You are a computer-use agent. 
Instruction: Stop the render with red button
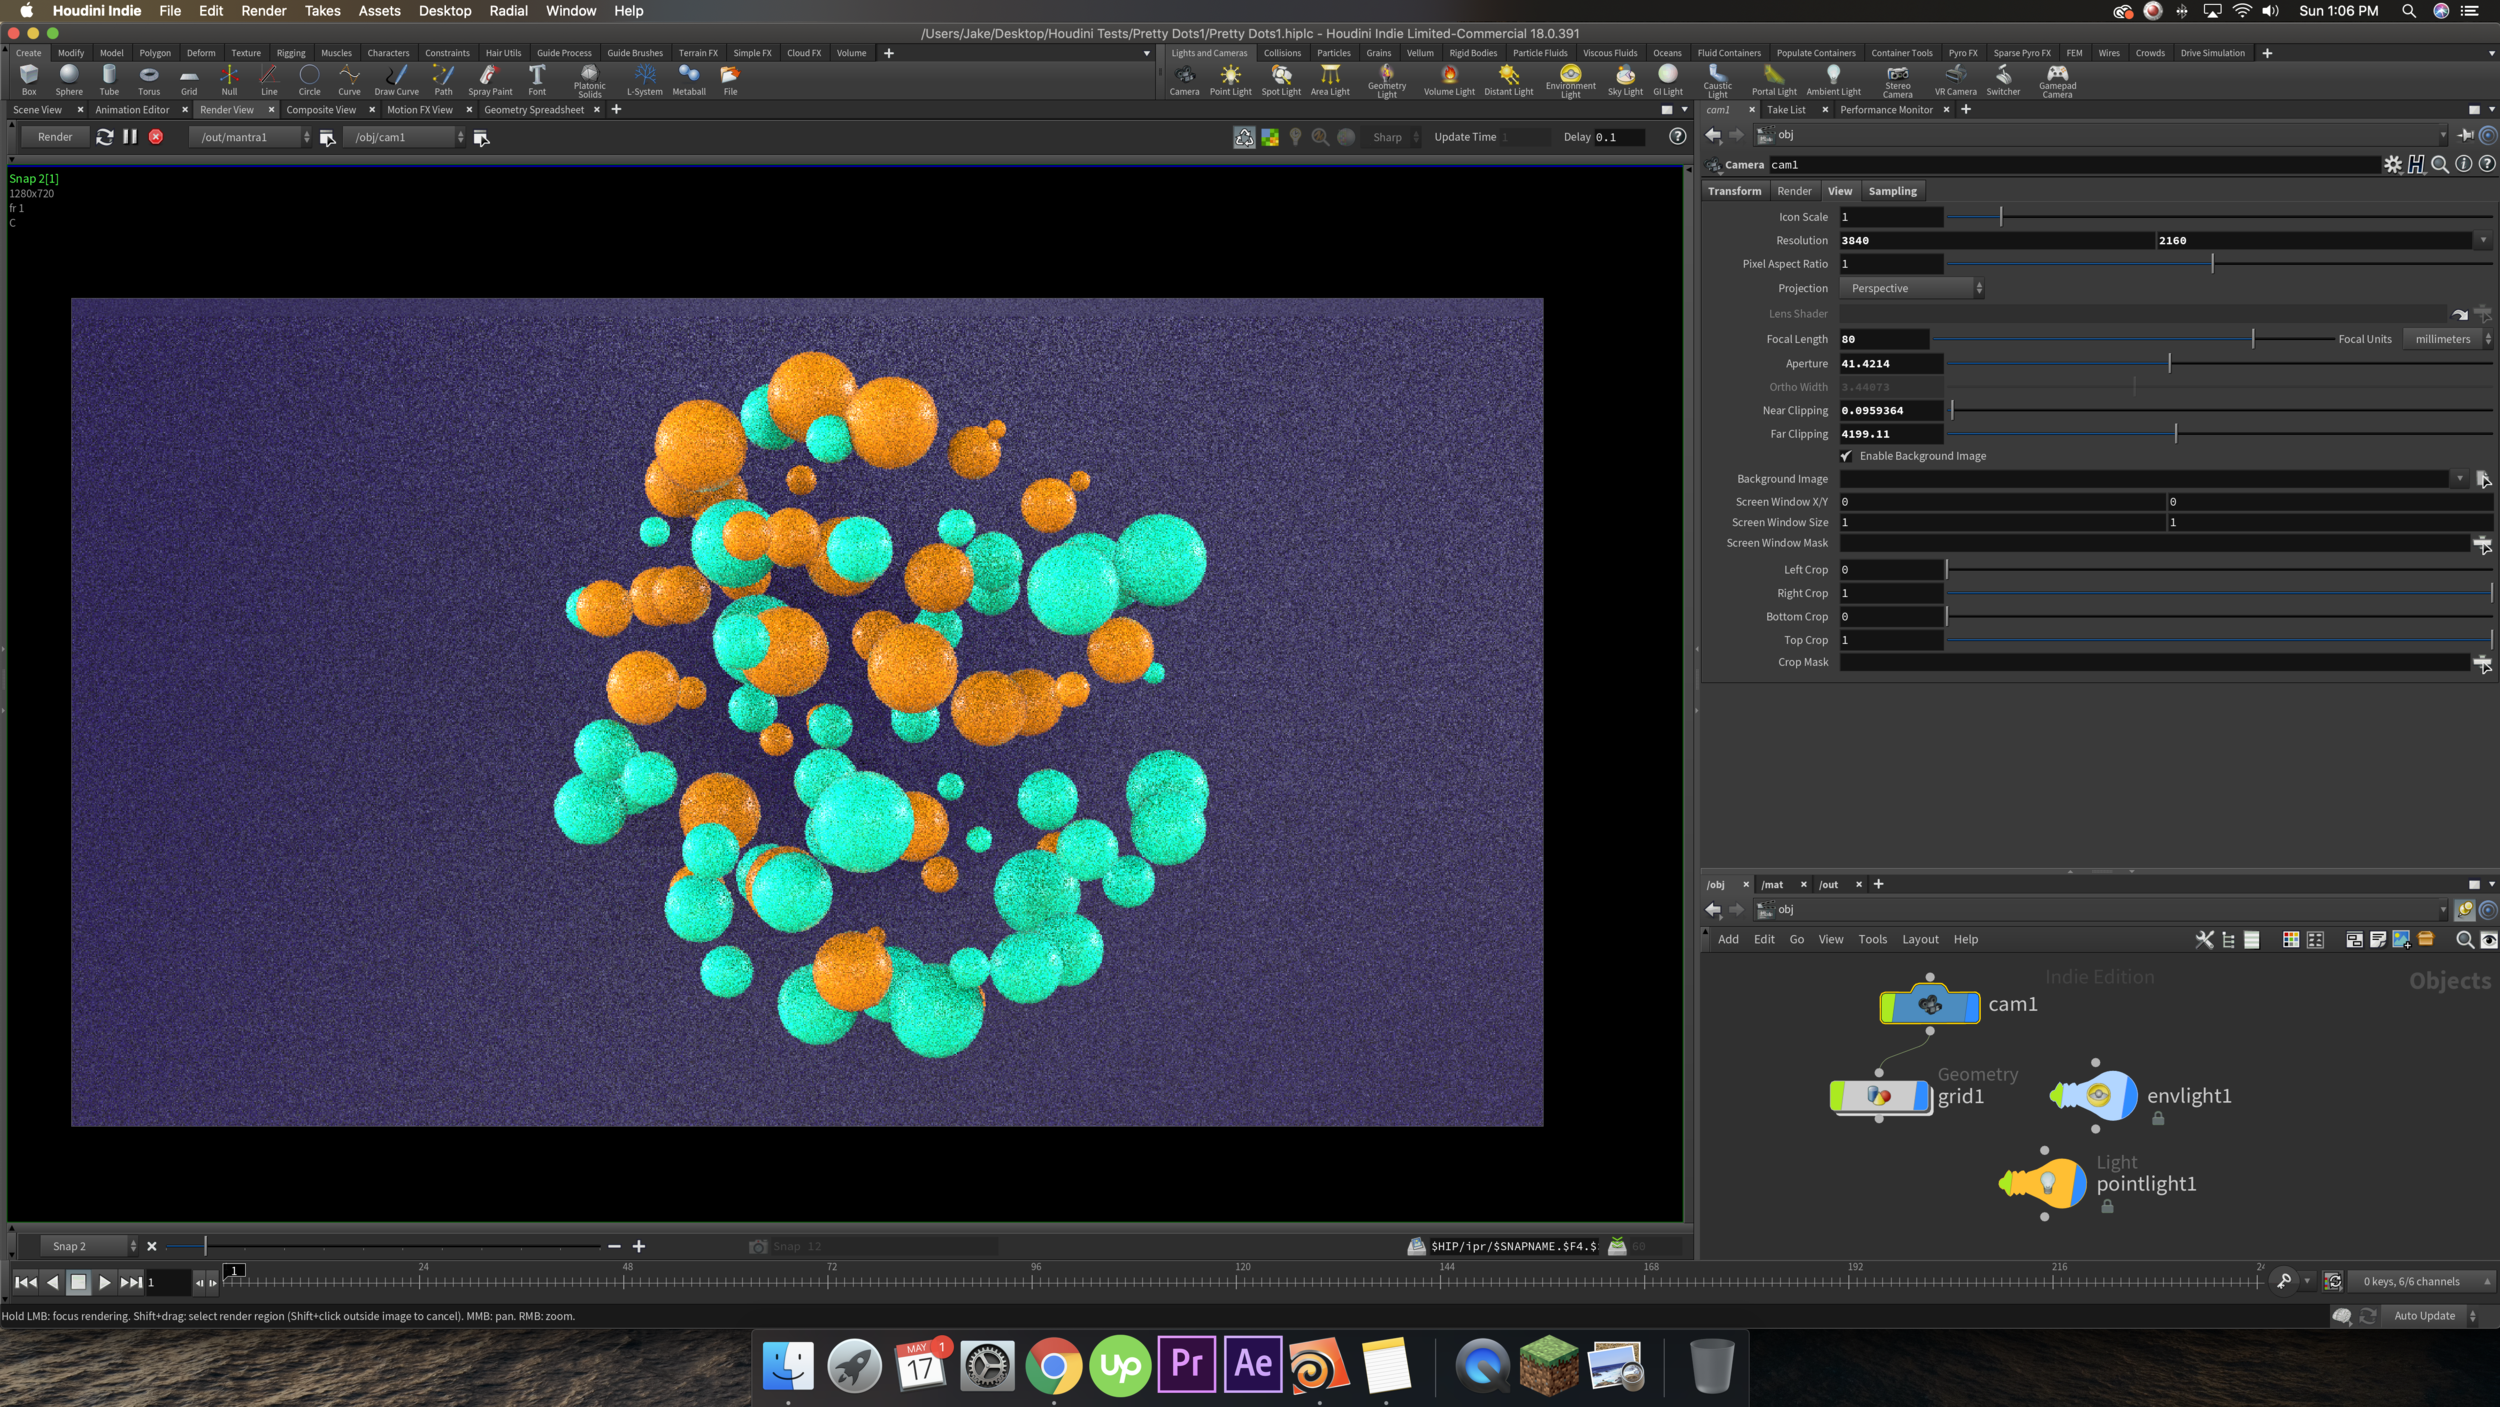[x=156, y=137]
